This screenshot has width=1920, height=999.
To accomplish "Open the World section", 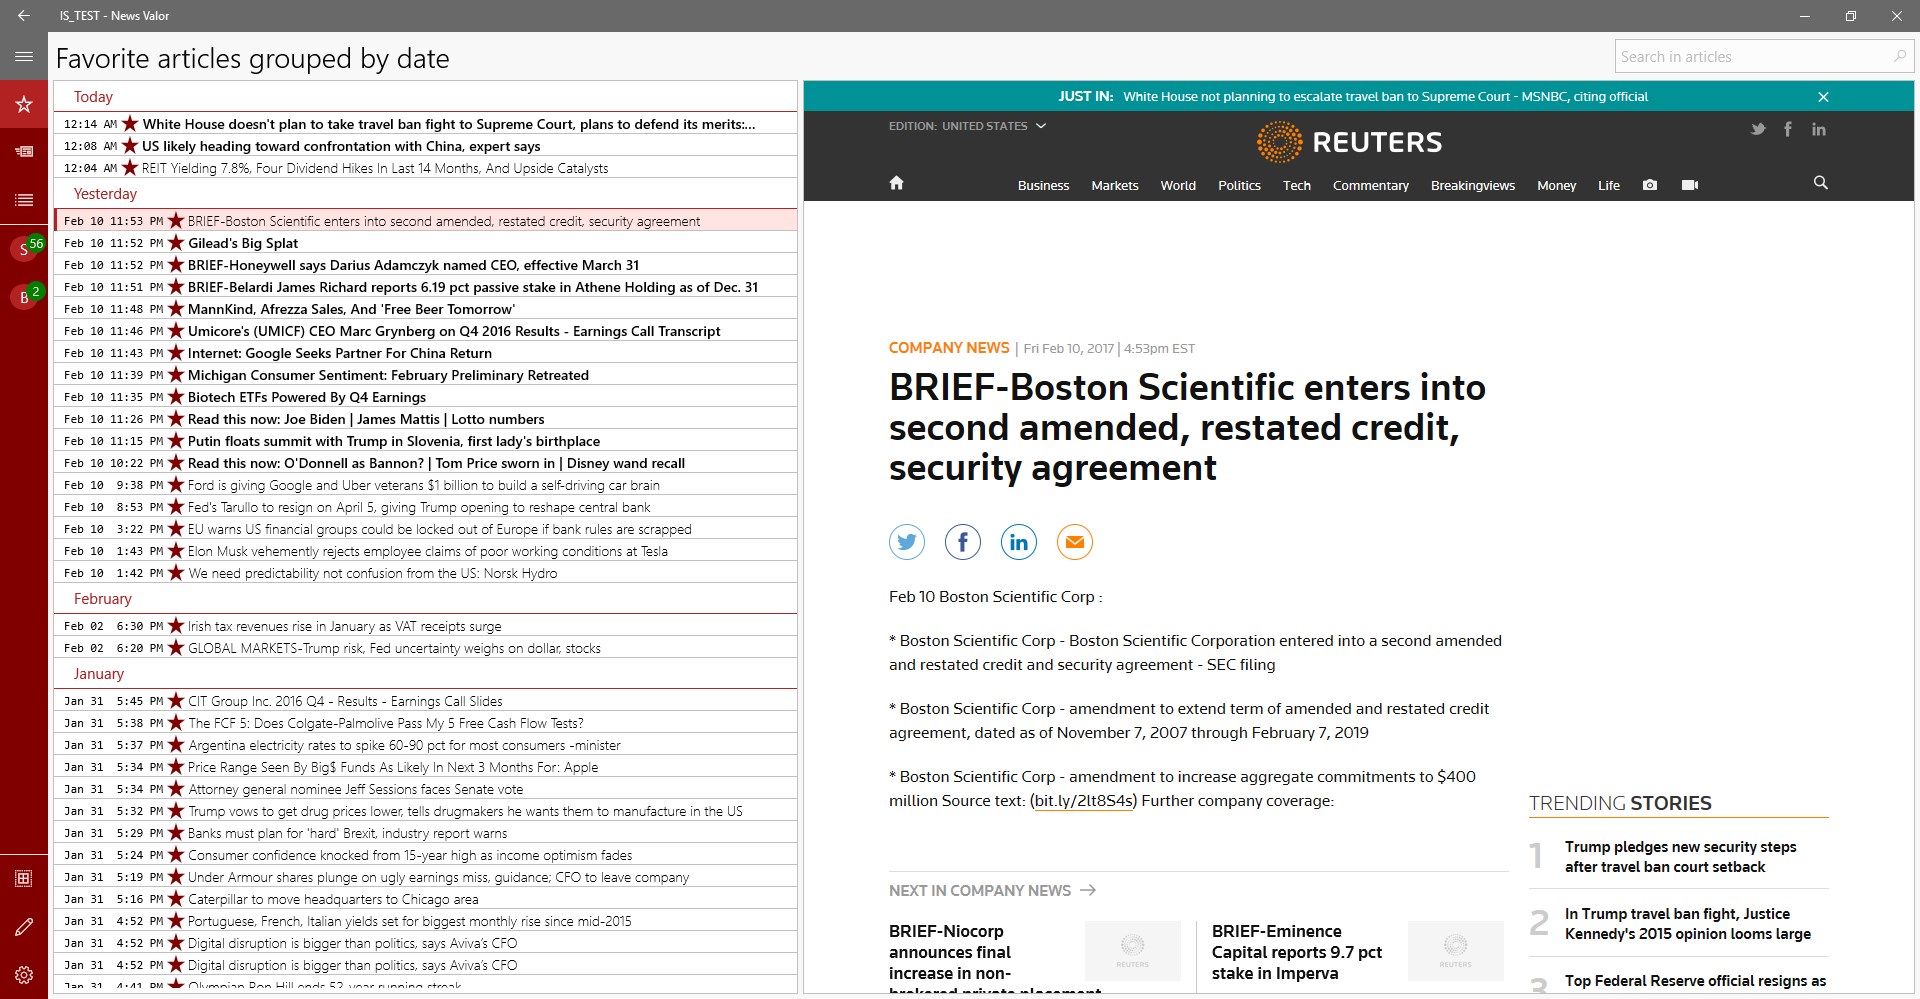I will click(x=1178, y=185).
